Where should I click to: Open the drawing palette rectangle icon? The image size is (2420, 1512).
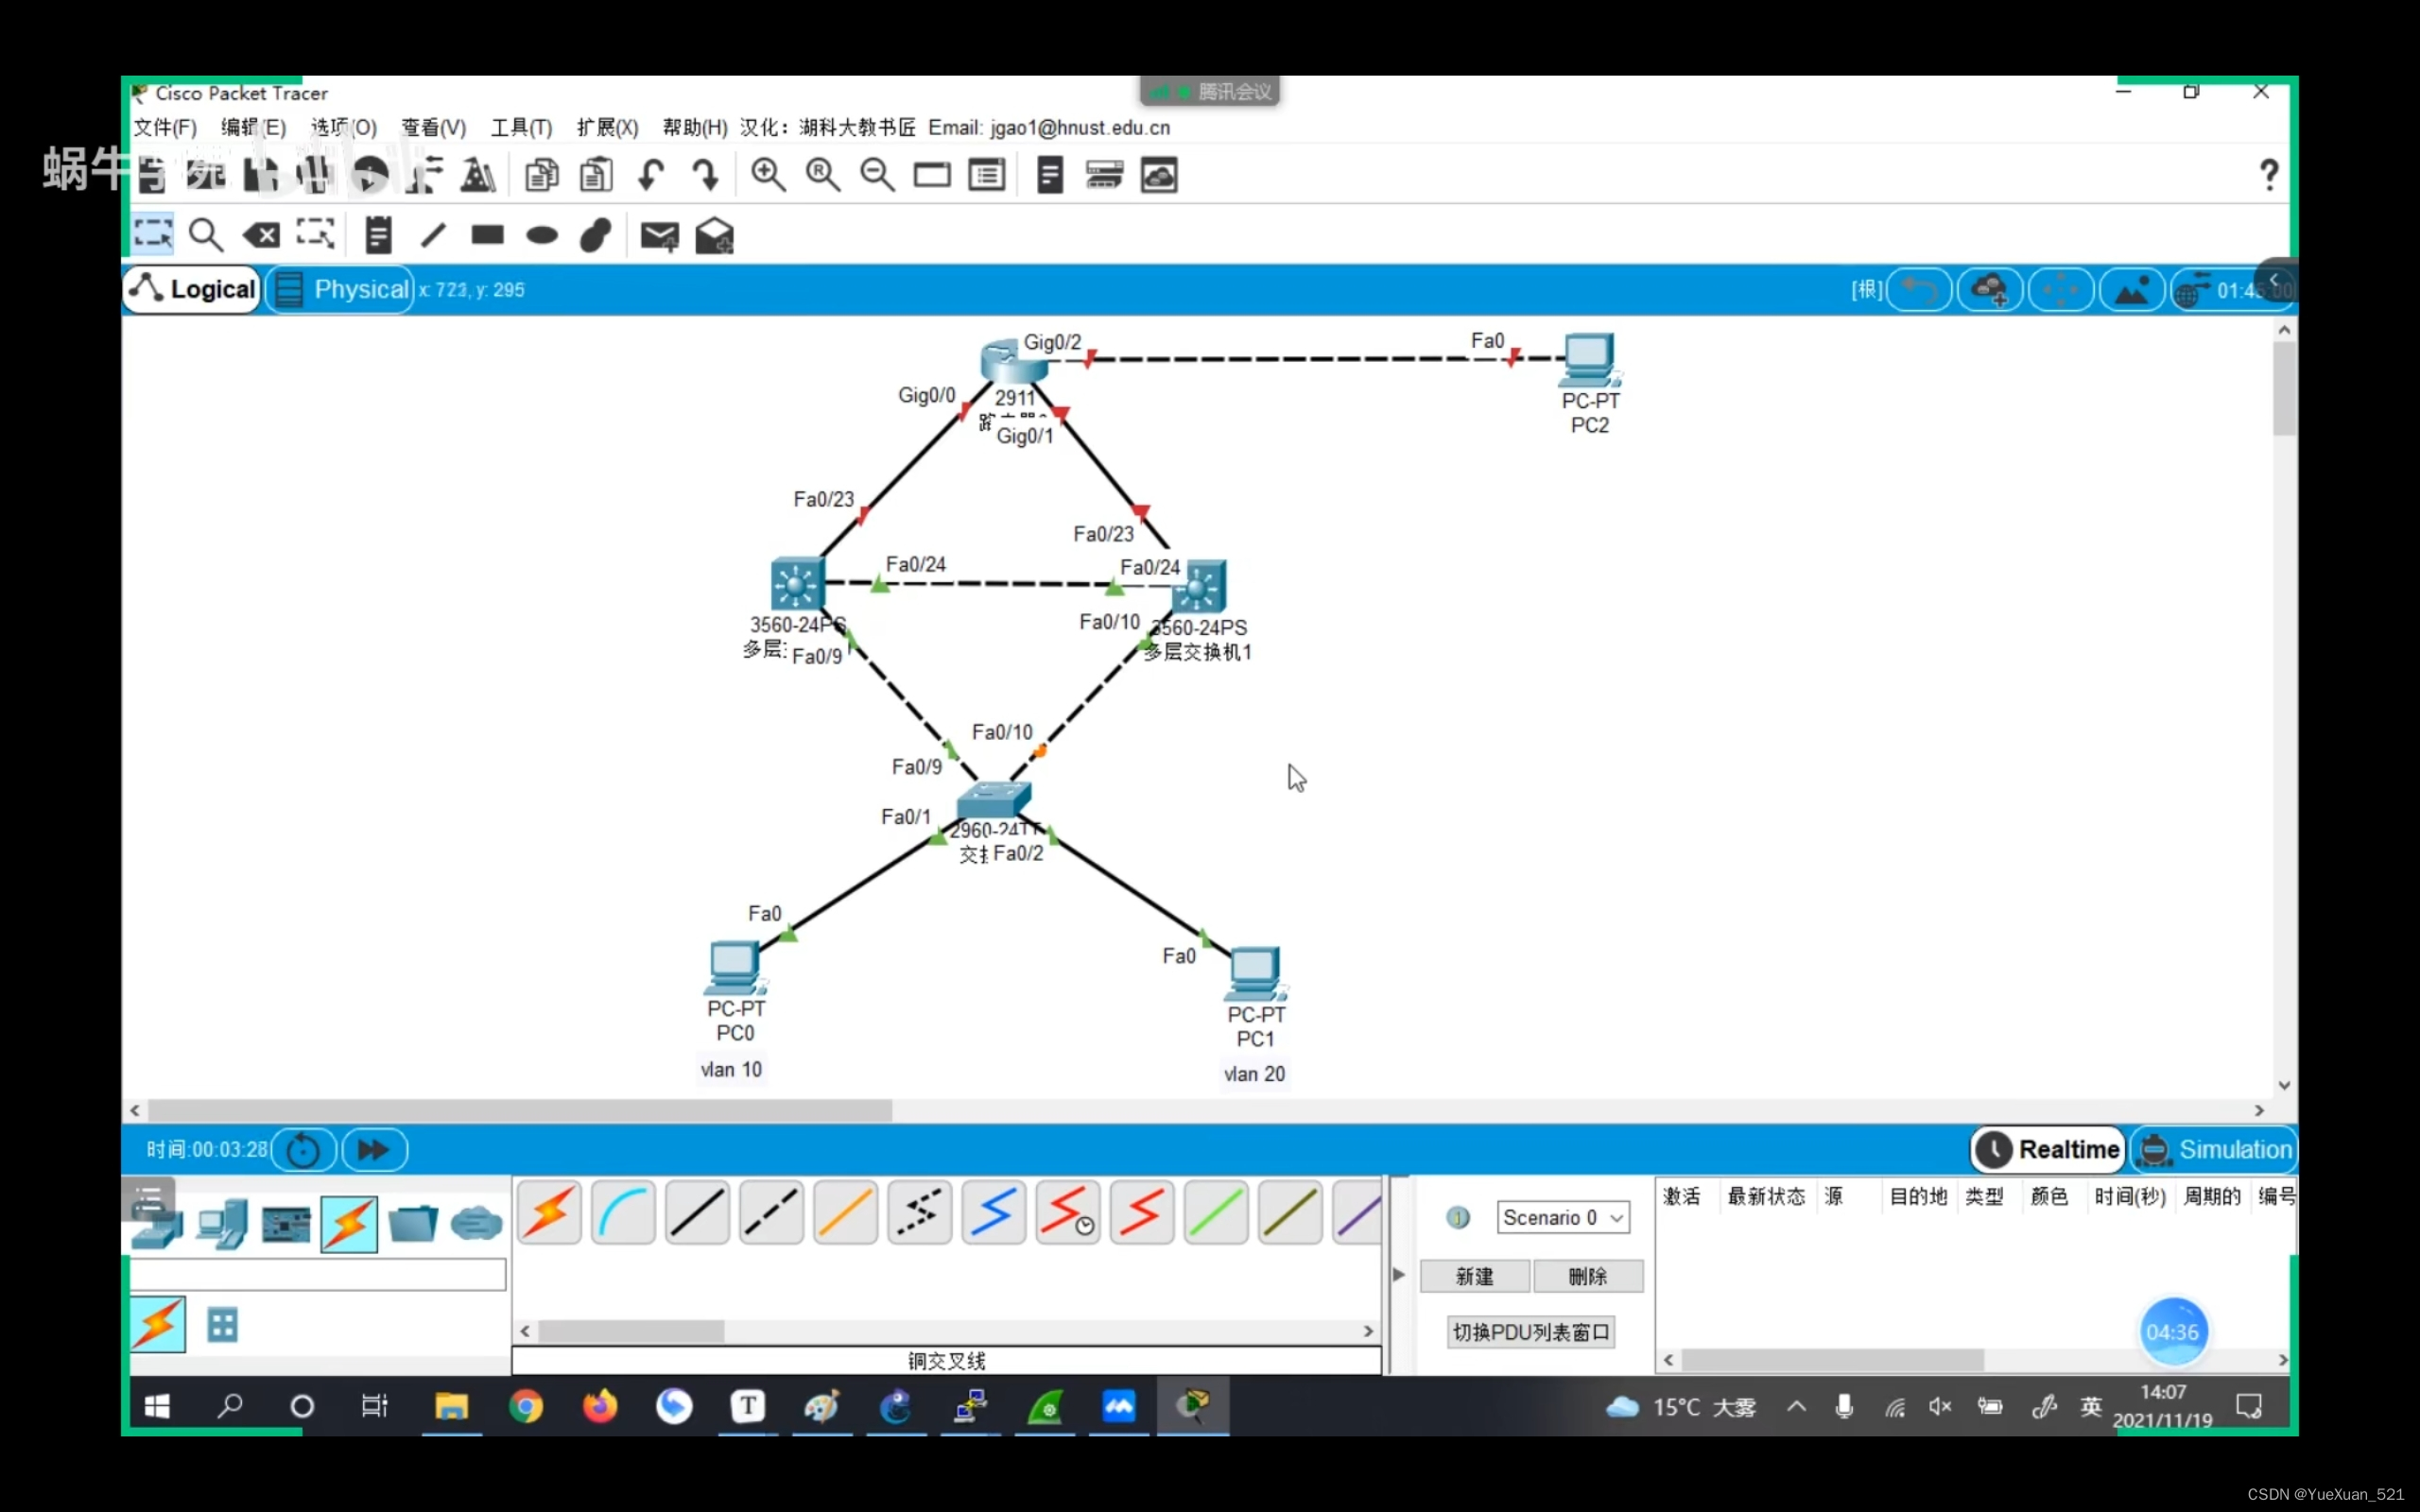coord(932,175)
